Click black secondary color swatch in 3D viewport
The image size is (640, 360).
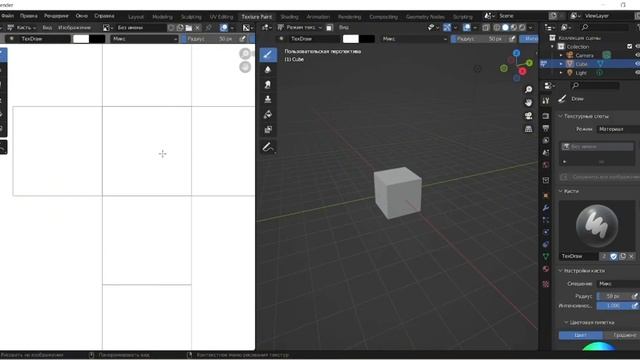coord(367,39)
